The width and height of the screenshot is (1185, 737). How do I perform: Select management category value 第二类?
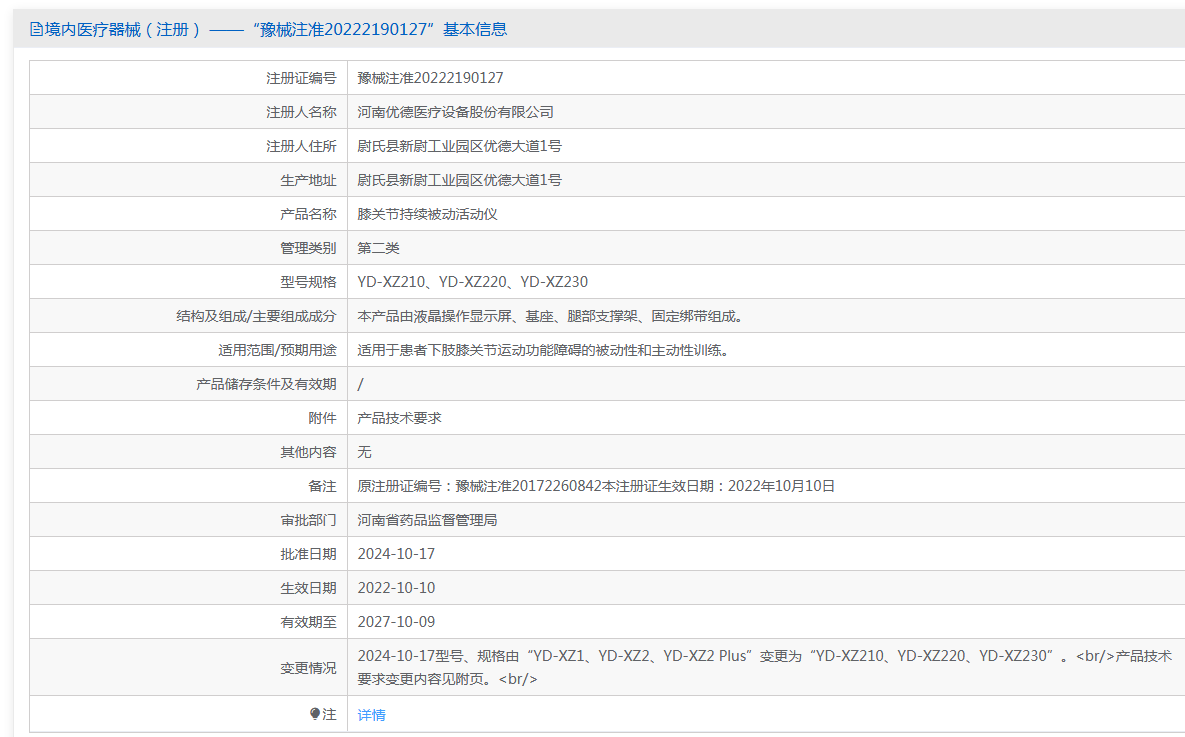pos(378,248)
